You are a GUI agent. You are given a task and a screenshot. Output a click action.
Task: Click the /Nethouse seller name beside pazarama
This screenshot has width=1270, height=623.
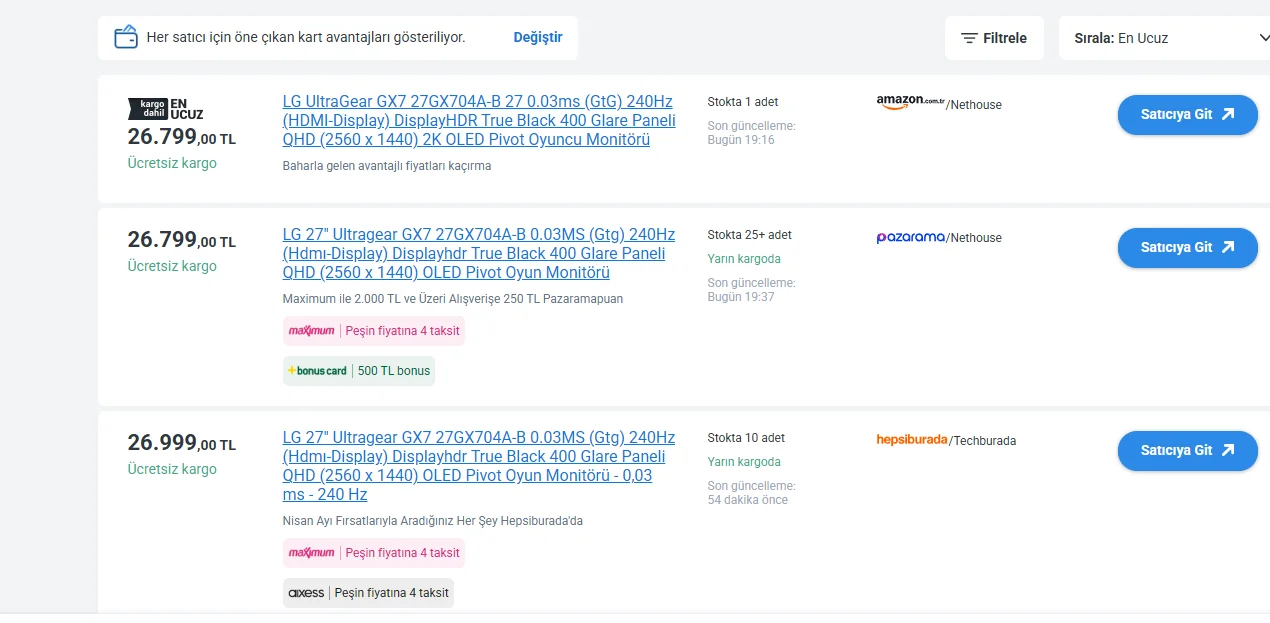(x=974, y=238)
